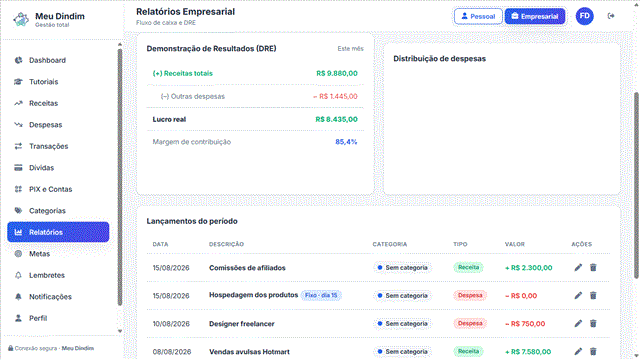Click the VALOR column header
The width and height of the screenshot is (640, 360).
tap(515, 244)
